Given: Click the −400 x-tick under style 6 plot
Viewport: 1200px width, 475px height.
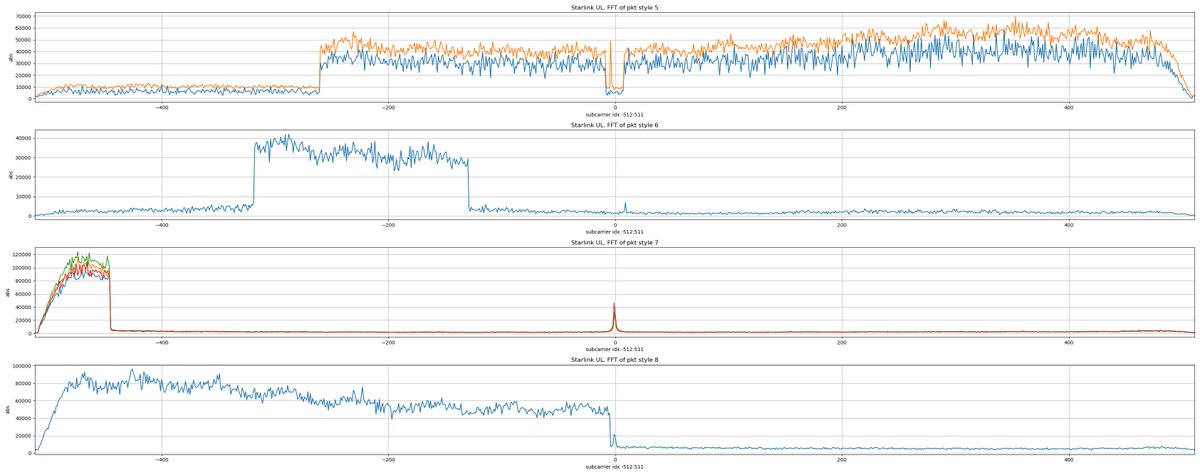Looking at the screenshot, I should point(161,224).
